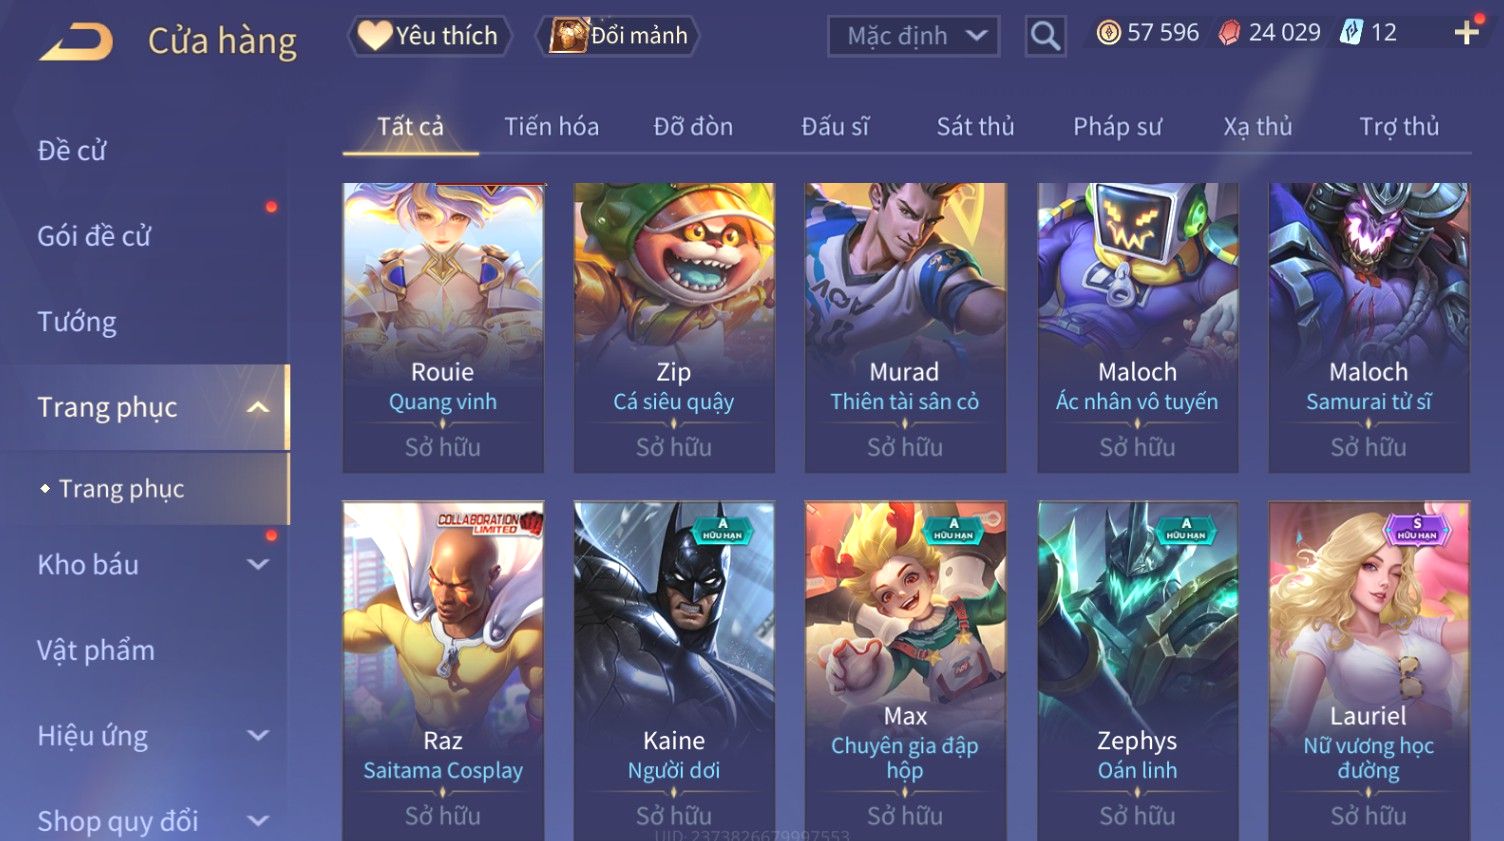Select the Sát thủ tab
The width and height of the screenshot is (1504, 841).
[975, 127]
